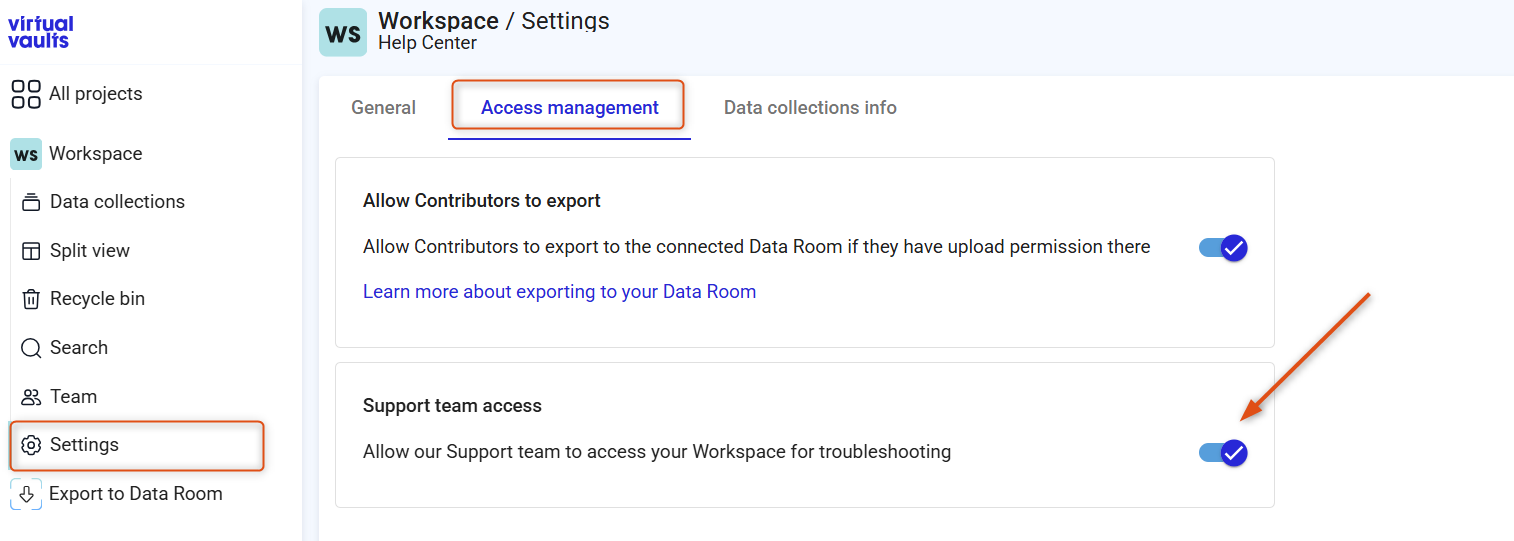Click Workspace in the header breadcrumb
The image size is (1514, 541).
(x=438, y=20)
